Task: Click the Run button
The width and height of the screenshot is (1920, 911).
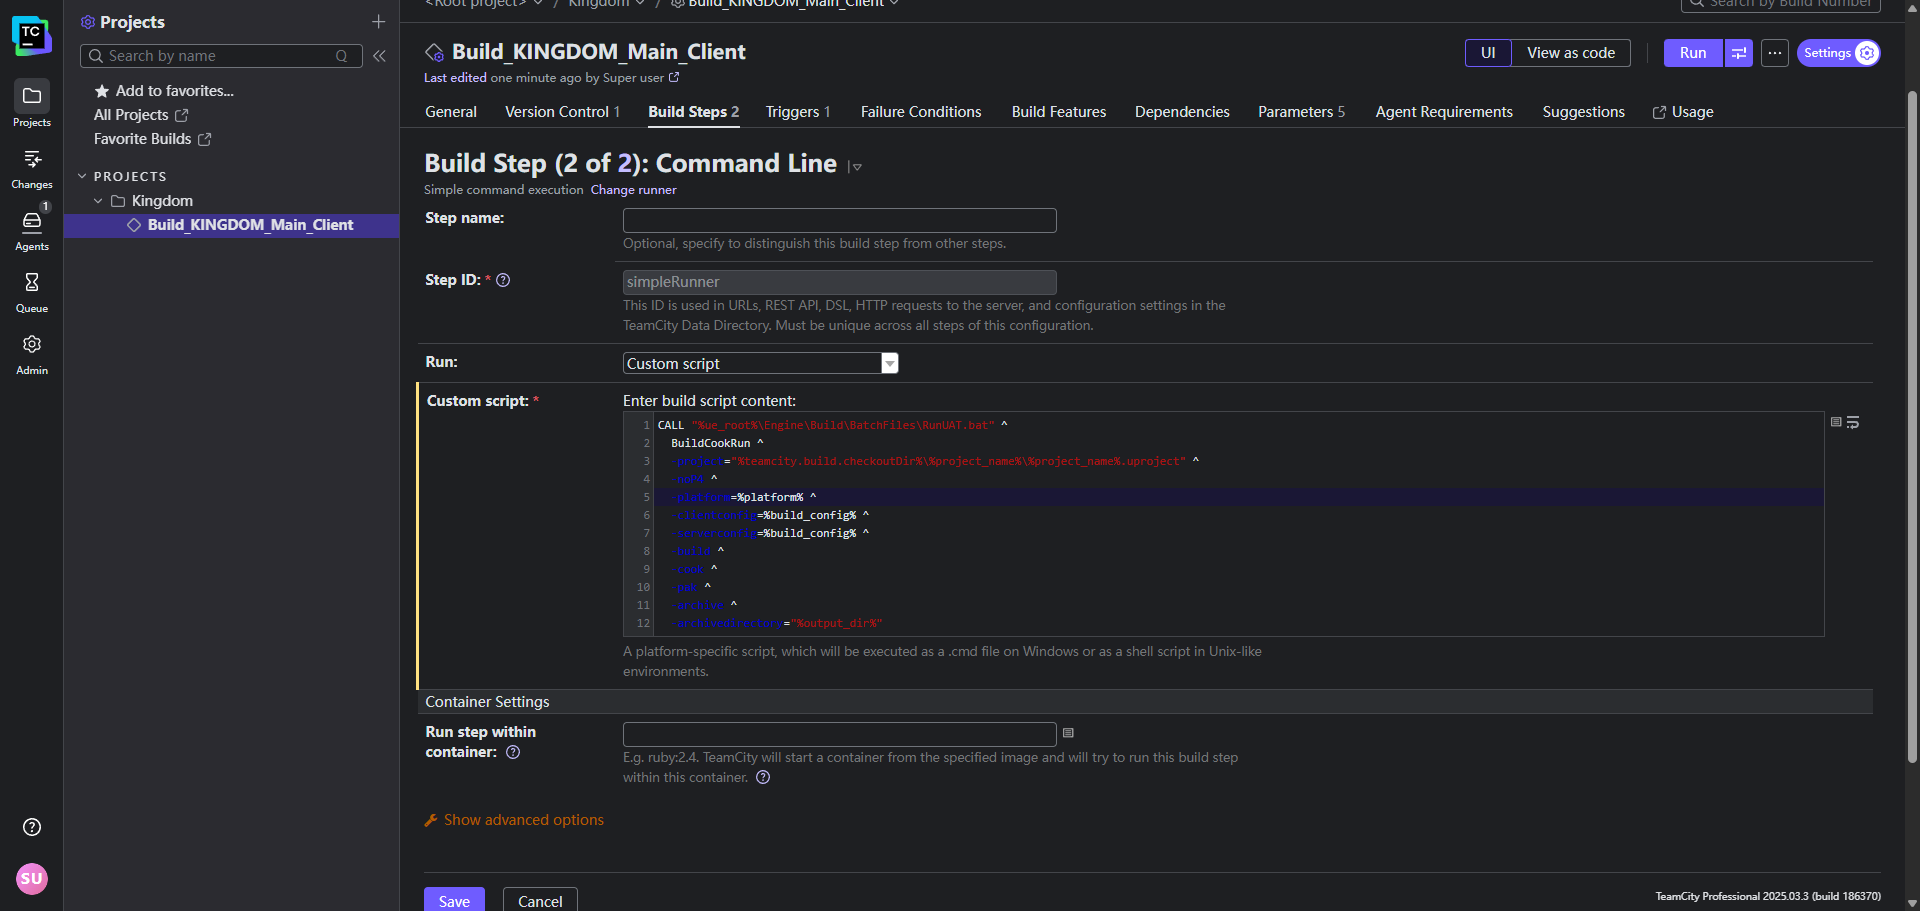Action: [1693, 53]
